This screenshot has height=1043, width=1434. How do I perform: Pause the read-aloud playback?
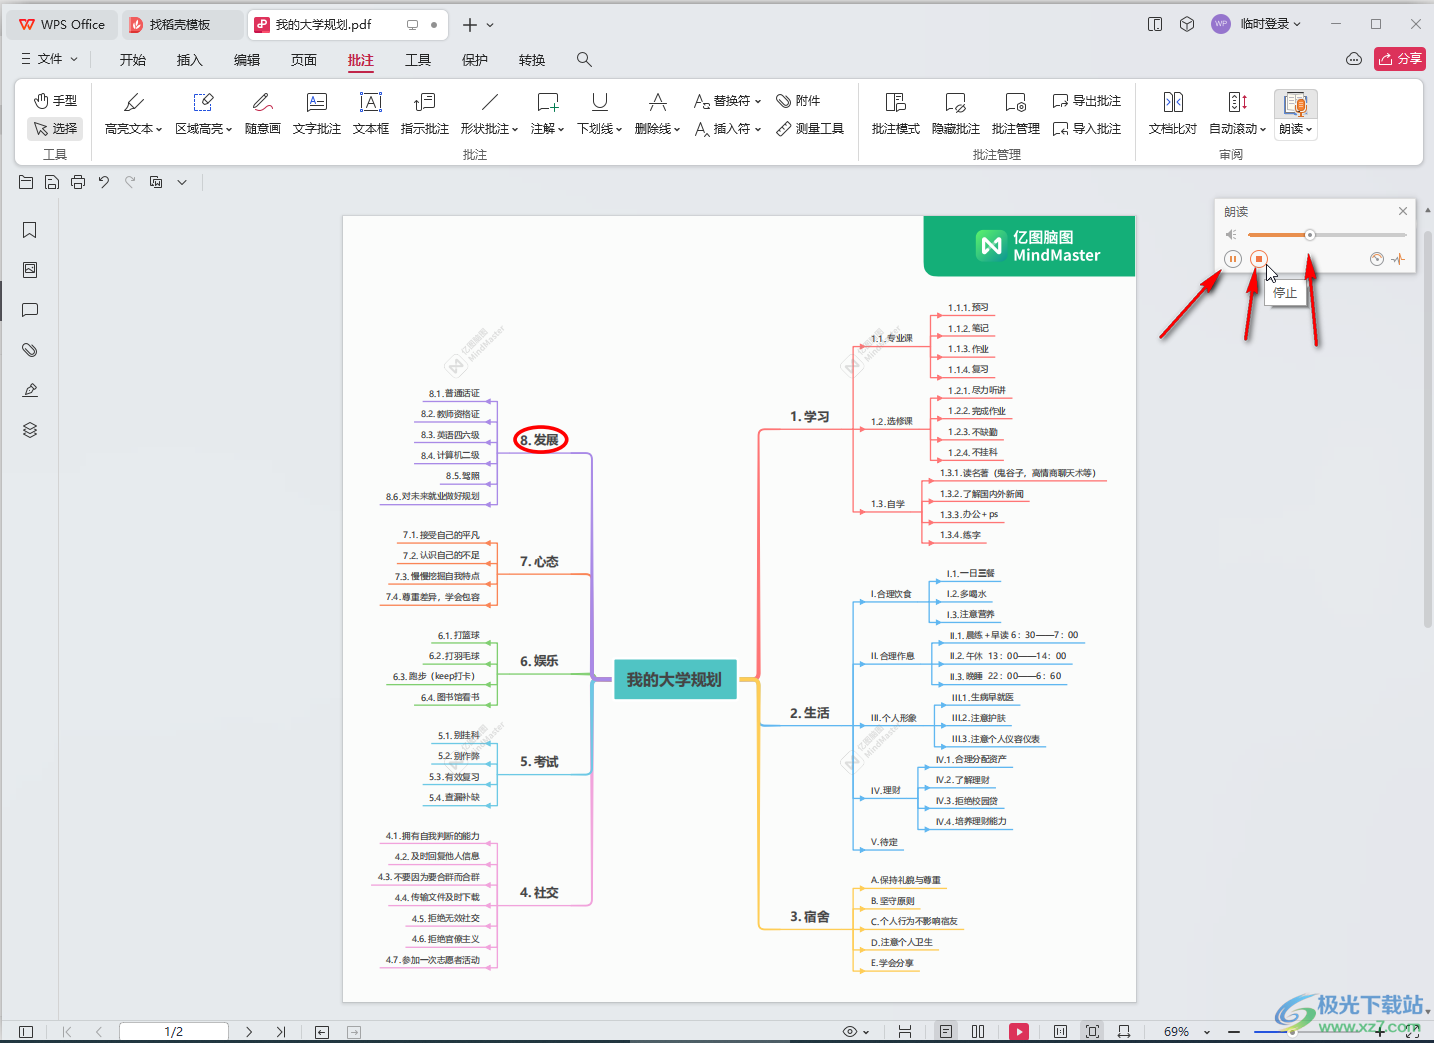coord(1233,259)
